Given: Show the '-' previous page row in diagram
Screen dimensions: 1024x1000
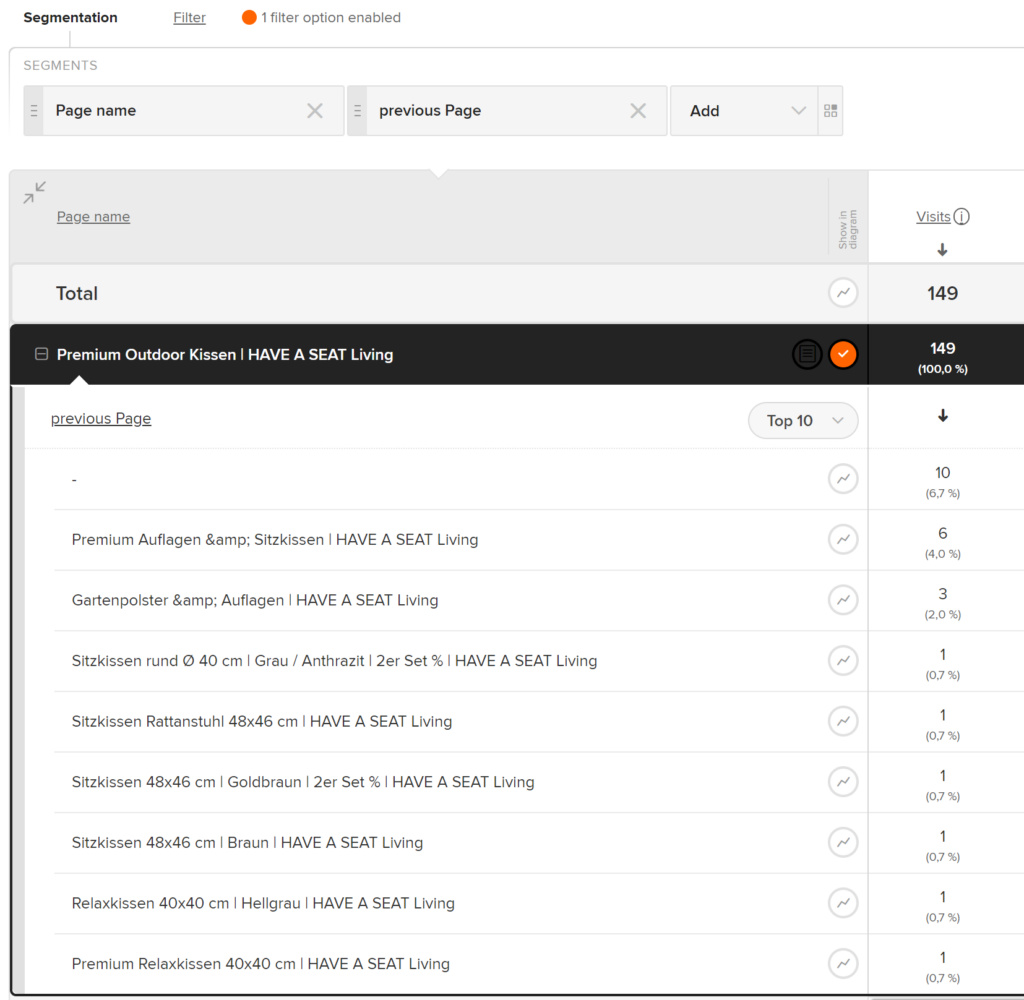Looking at the screenshot, I should click(843, 479).
